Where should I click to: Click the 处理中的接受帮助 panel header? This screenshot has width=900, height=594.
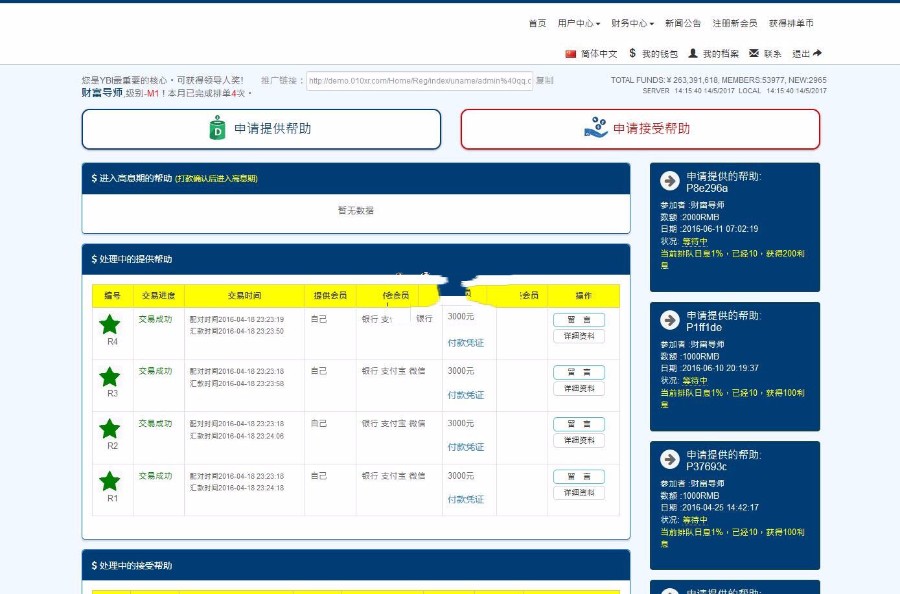(356, 566)
